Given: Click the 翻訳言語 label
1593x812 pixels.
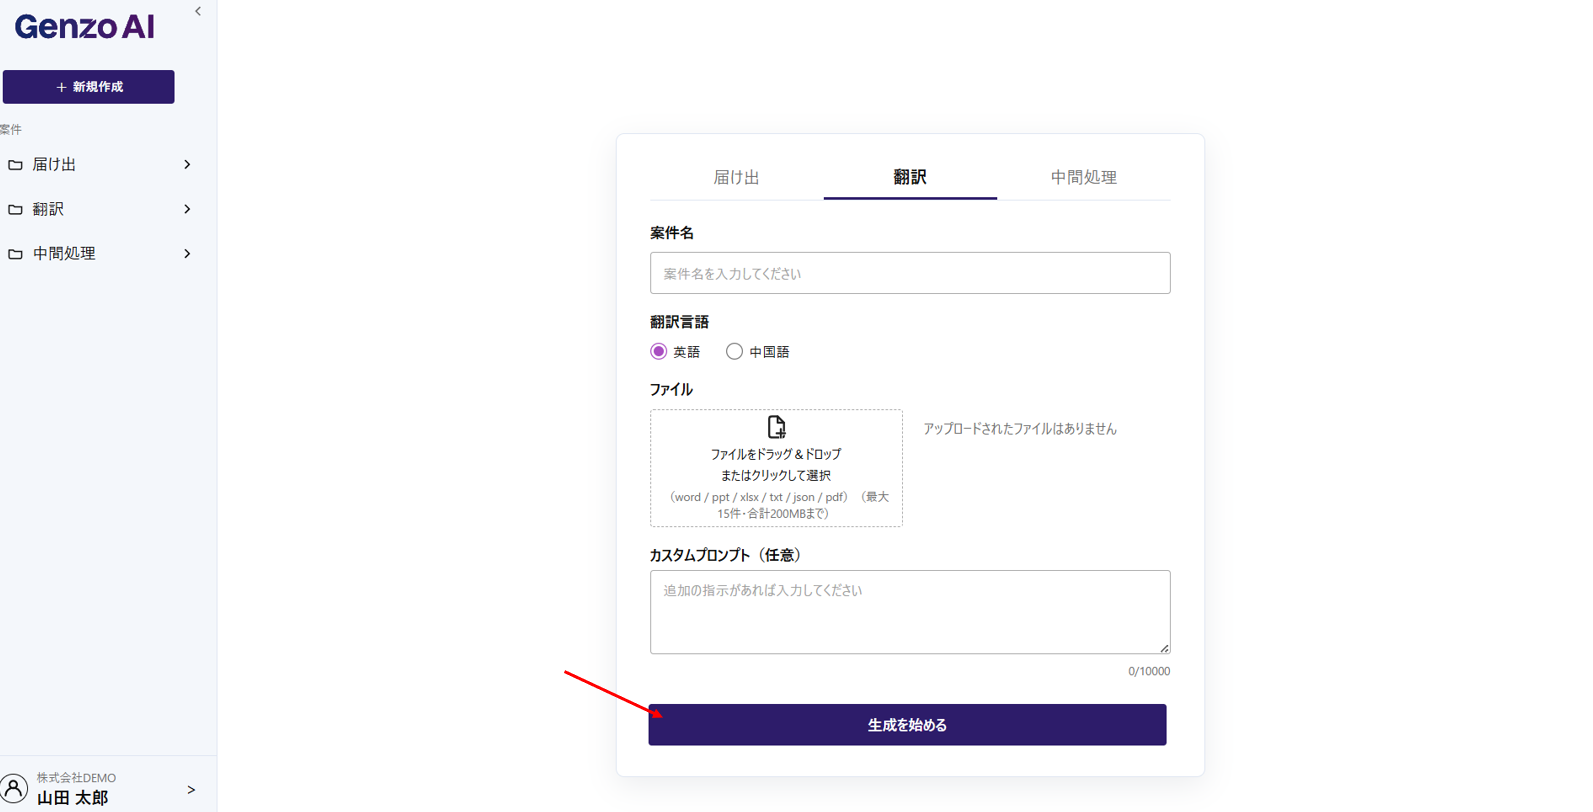Looking at the screenshot, I should tap(679, 322).
